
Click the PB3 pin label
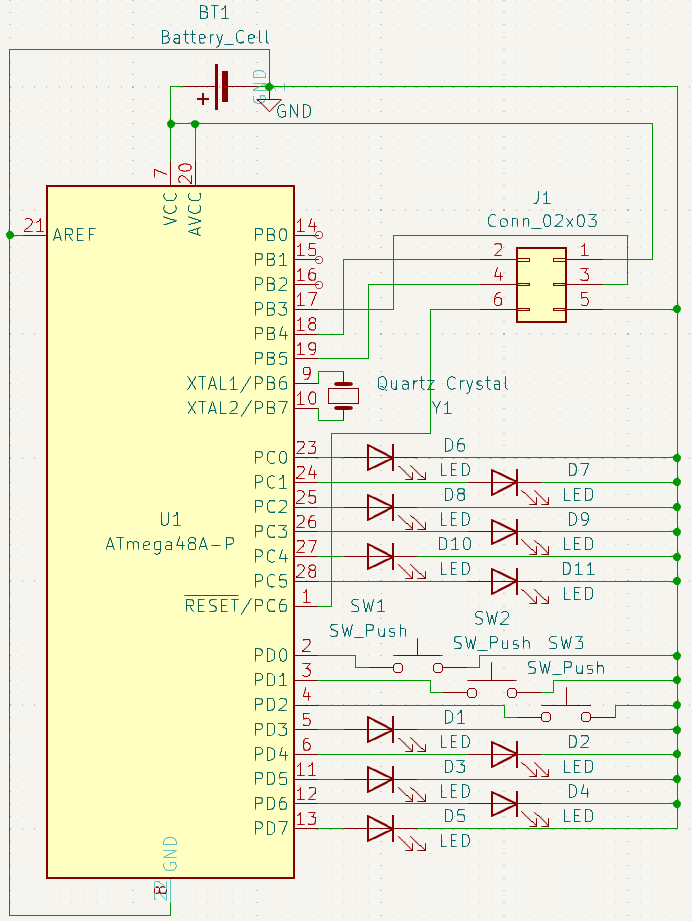point(271,309)
